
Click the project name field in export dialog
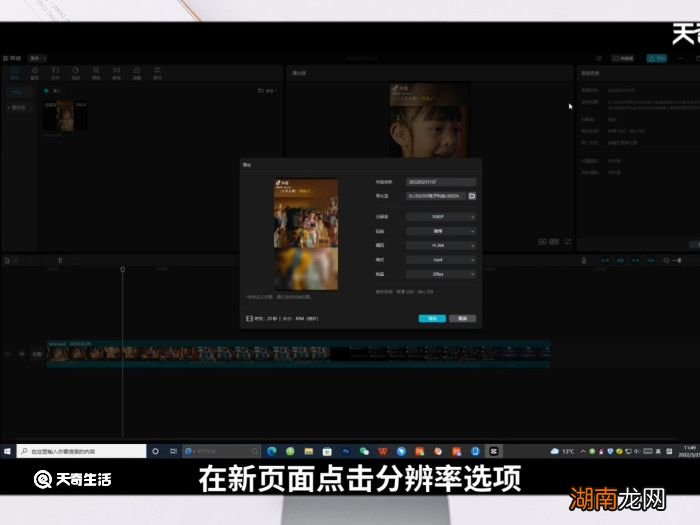441,182
